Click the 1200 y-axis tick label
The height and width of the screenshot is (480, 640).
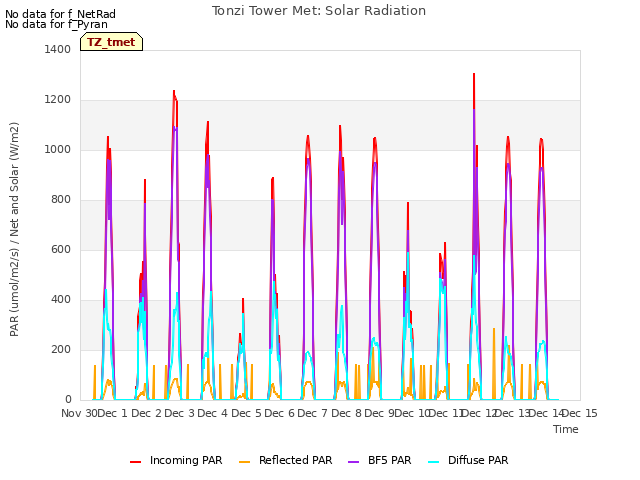pos(58,100)
